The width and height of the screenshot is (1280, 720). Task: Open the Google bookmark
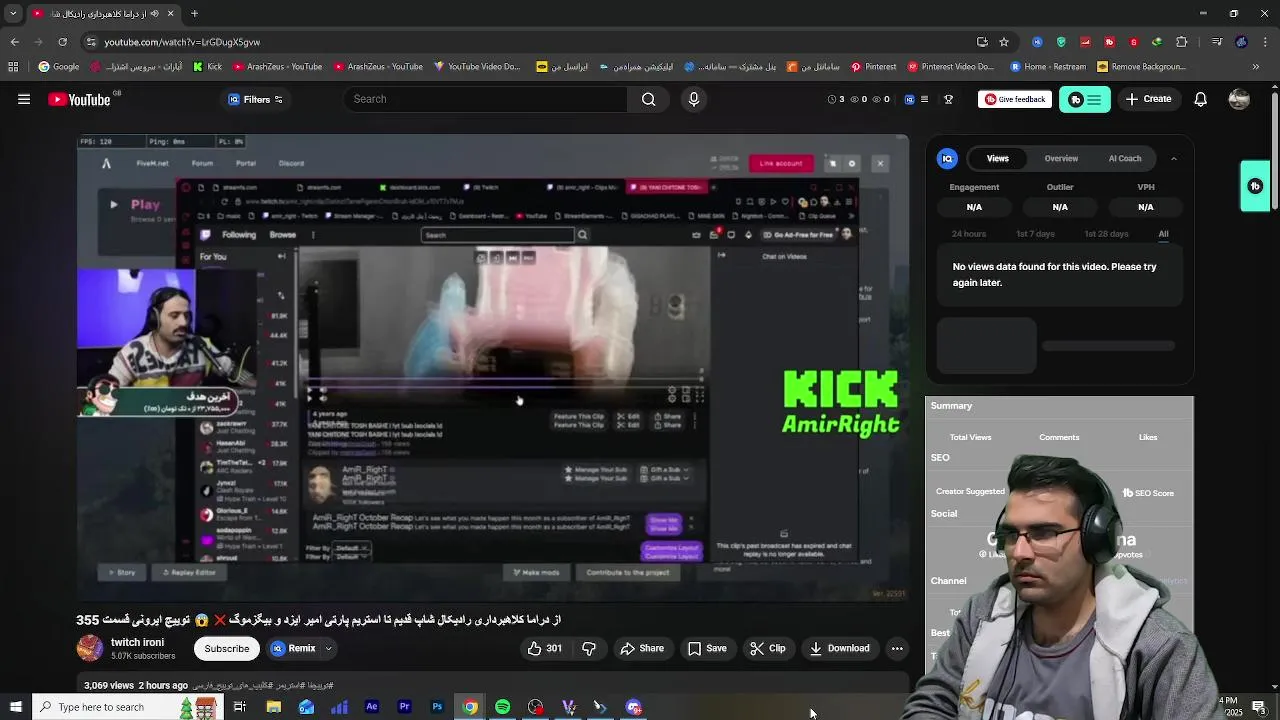click(59, 67)
